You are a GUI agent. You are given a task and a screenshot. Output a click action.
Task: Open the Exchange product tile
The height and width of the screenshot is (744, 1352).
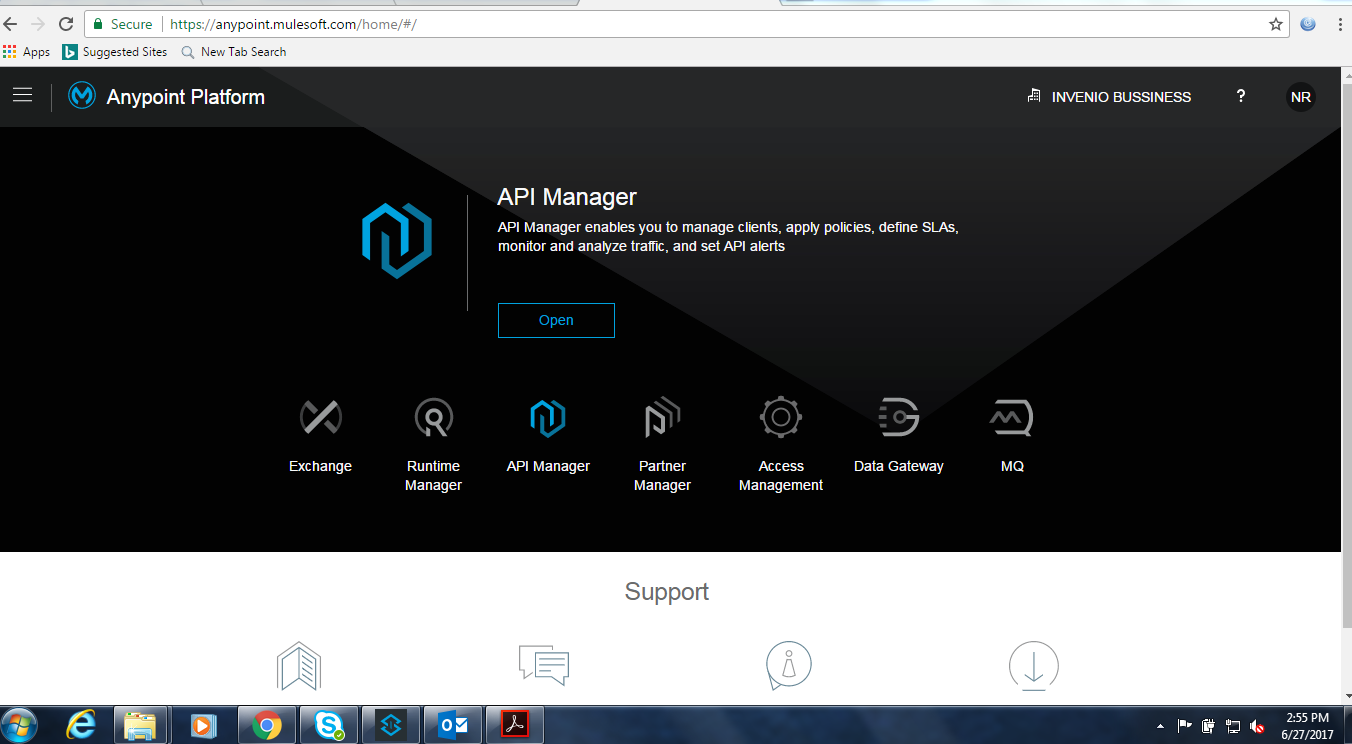[320, 436]
